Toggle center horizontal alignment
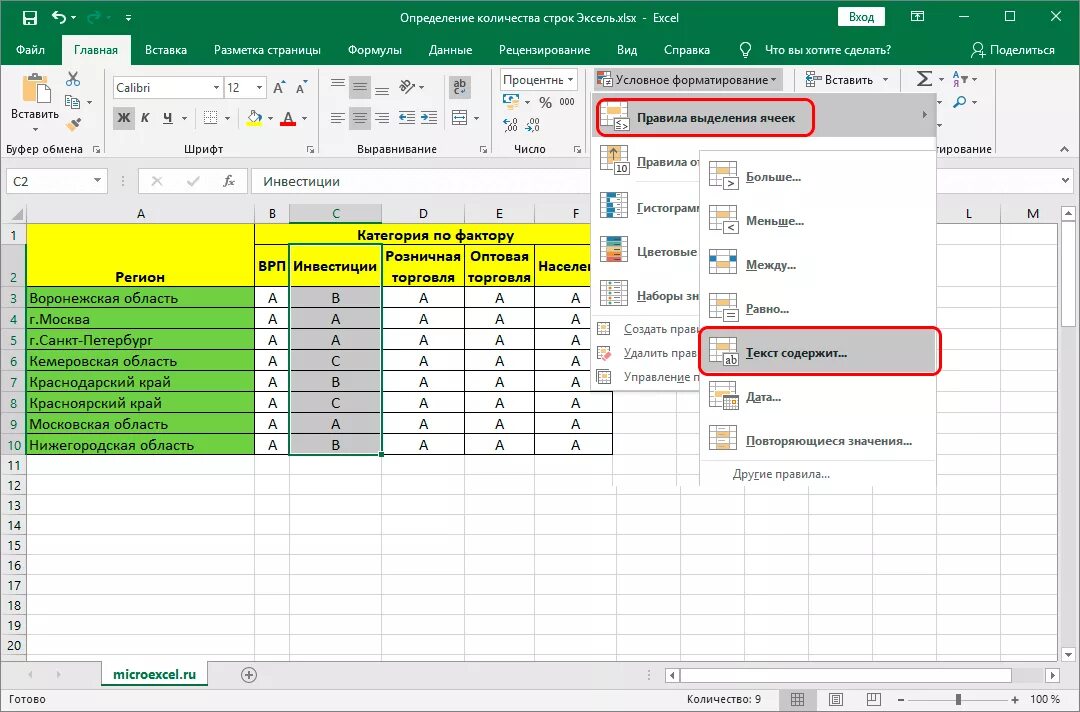Viewport: 1080px width, 712px height. [x=359, y=118]
